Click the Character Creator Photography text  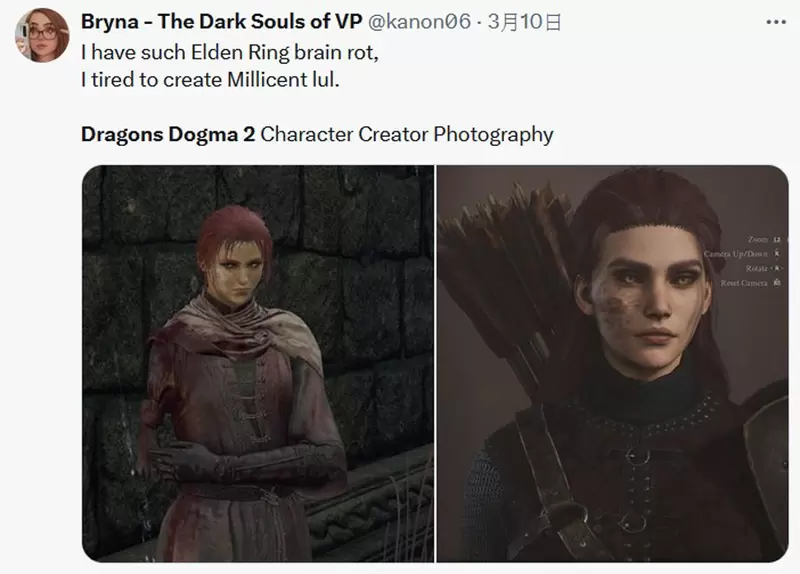pos(407,134)
